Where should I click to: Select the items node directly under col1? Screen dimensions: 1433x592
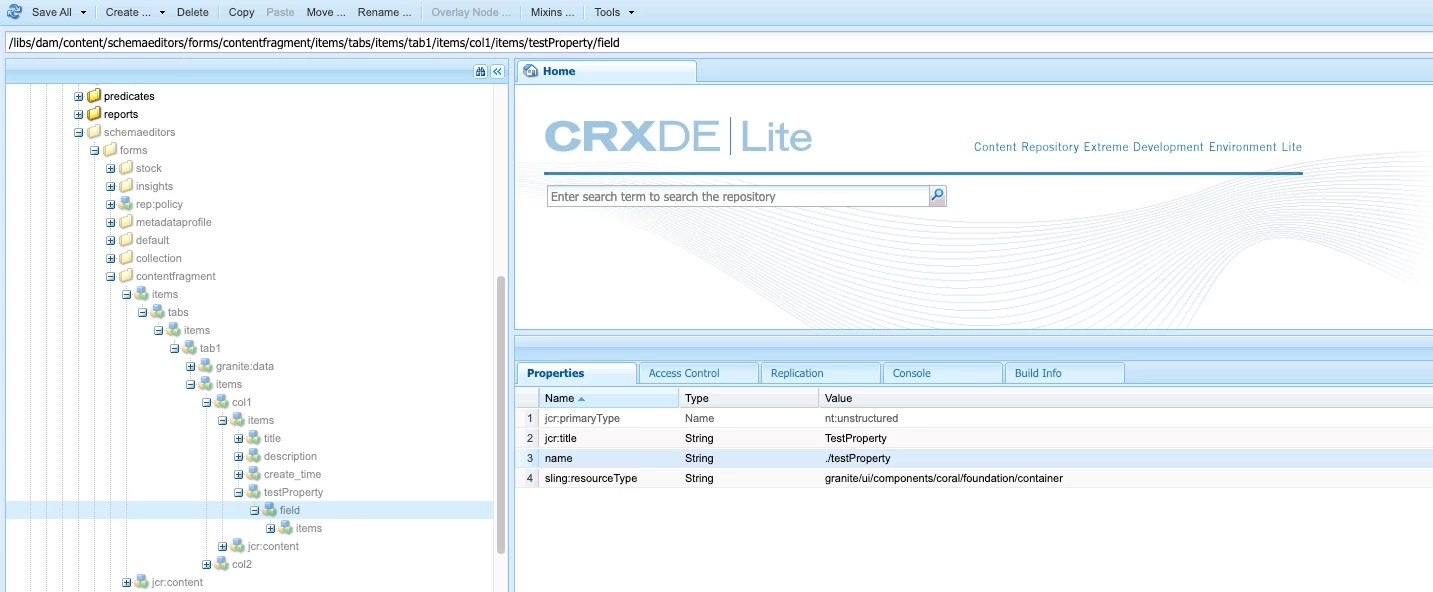(261, 420)
